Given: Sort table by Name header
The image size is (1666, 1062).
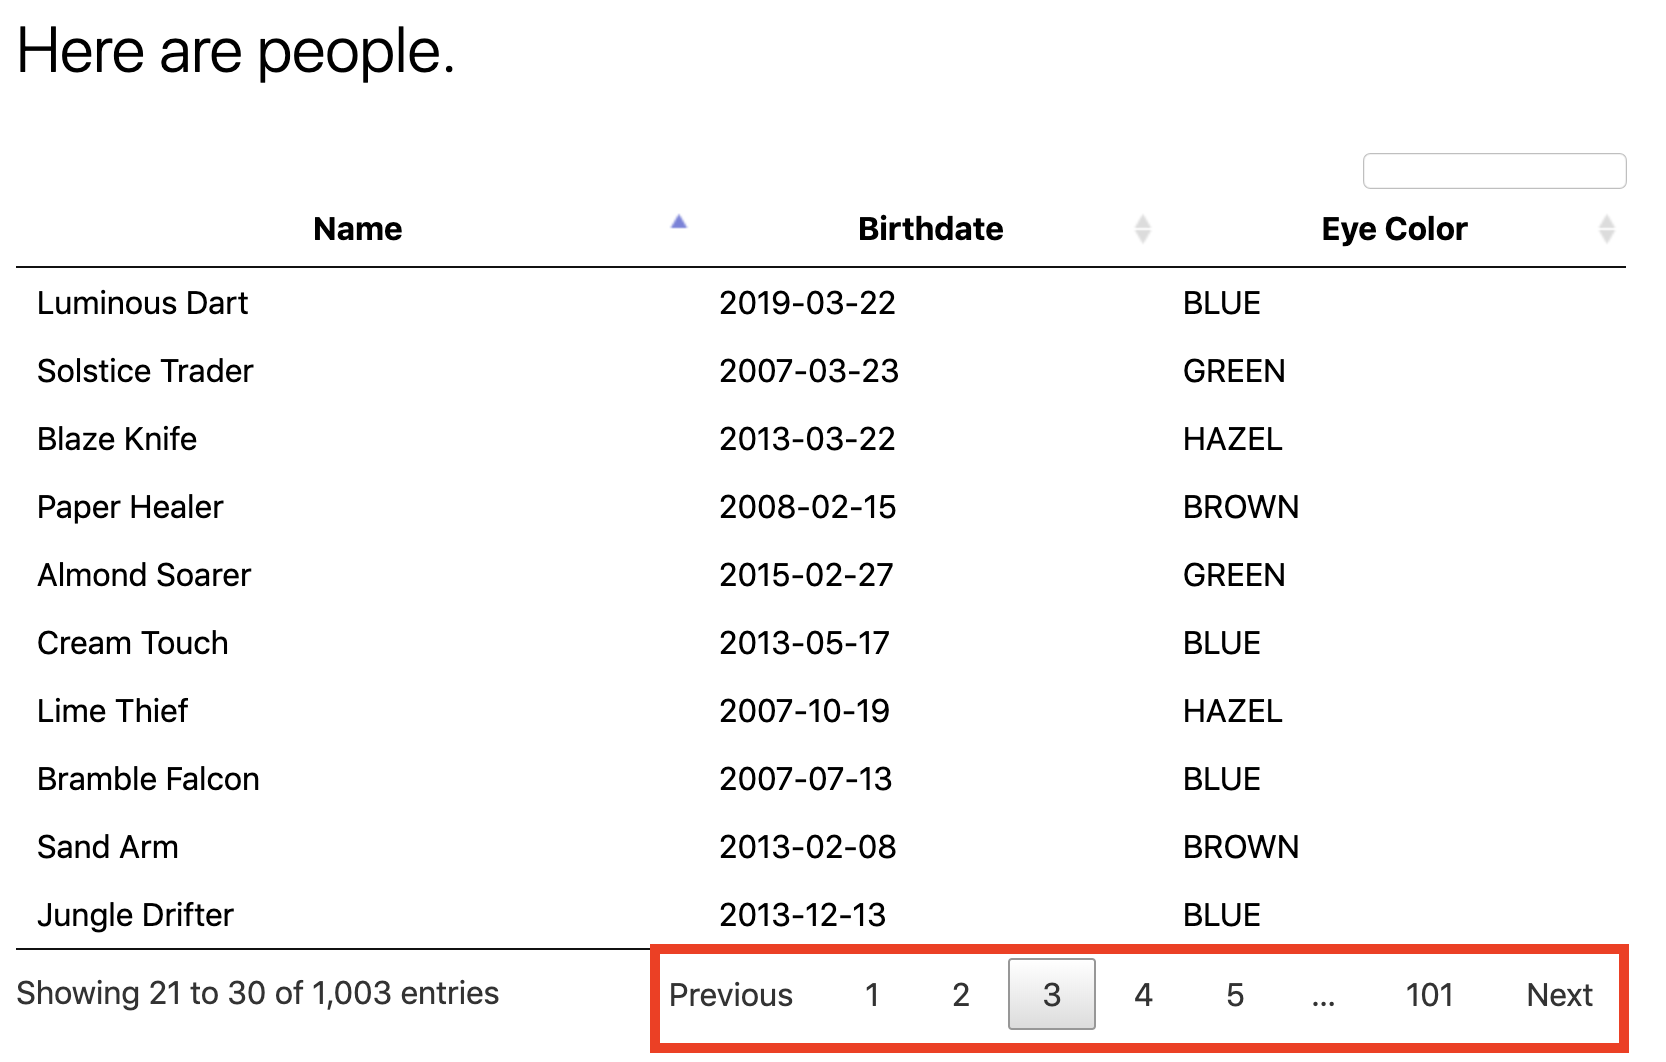Looking at the screenshot, I should (x=357, y=229).
